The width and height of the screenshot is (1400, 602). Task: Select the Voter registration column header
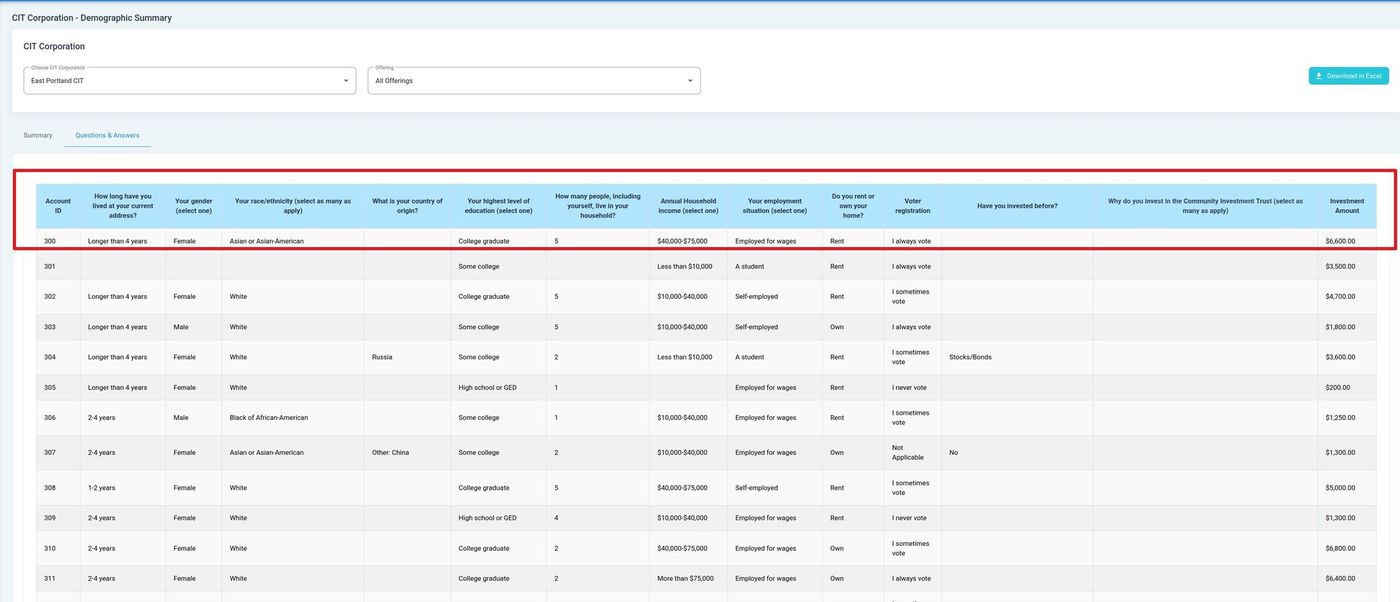click(912, 206)
